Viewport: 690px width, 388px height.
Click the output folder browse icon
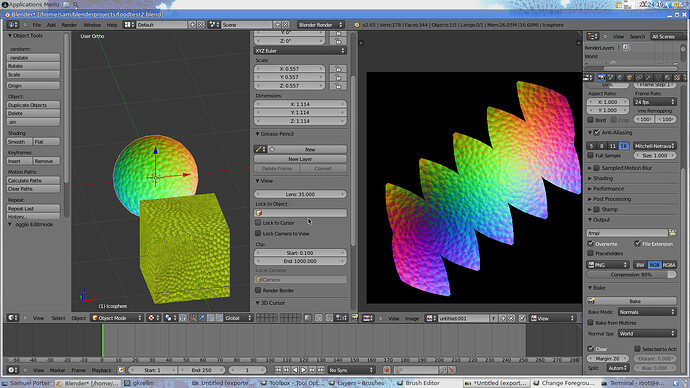click(x=672, y=233)
